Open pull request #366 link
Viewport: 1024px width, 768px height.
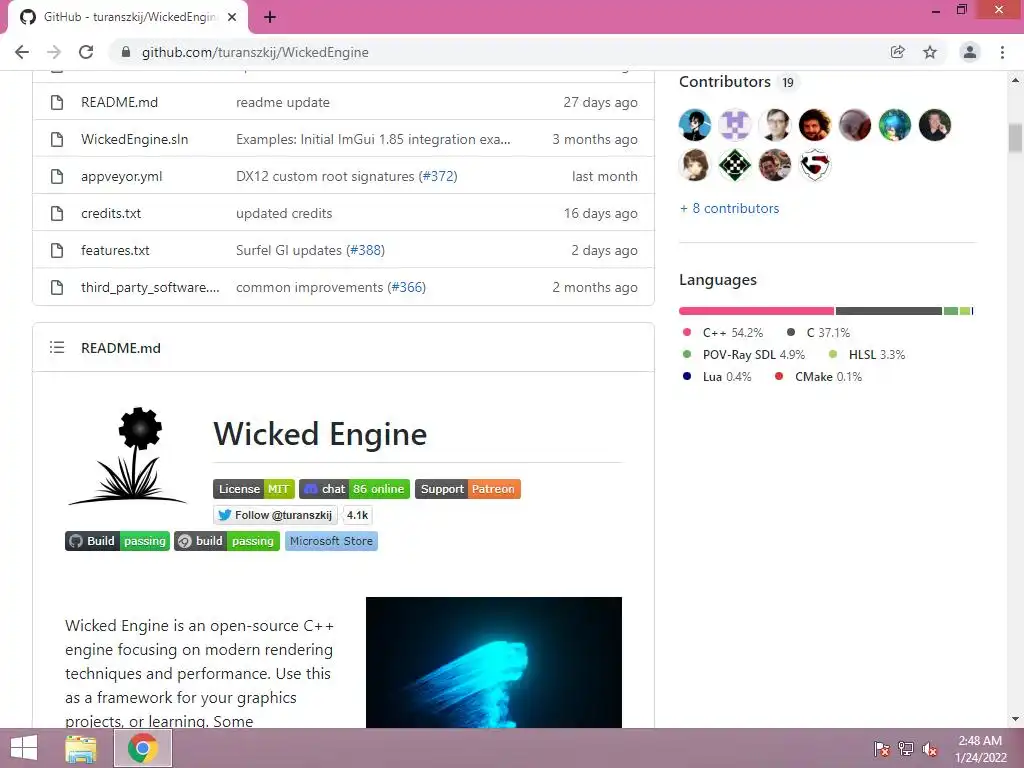[x=406, y=287]
